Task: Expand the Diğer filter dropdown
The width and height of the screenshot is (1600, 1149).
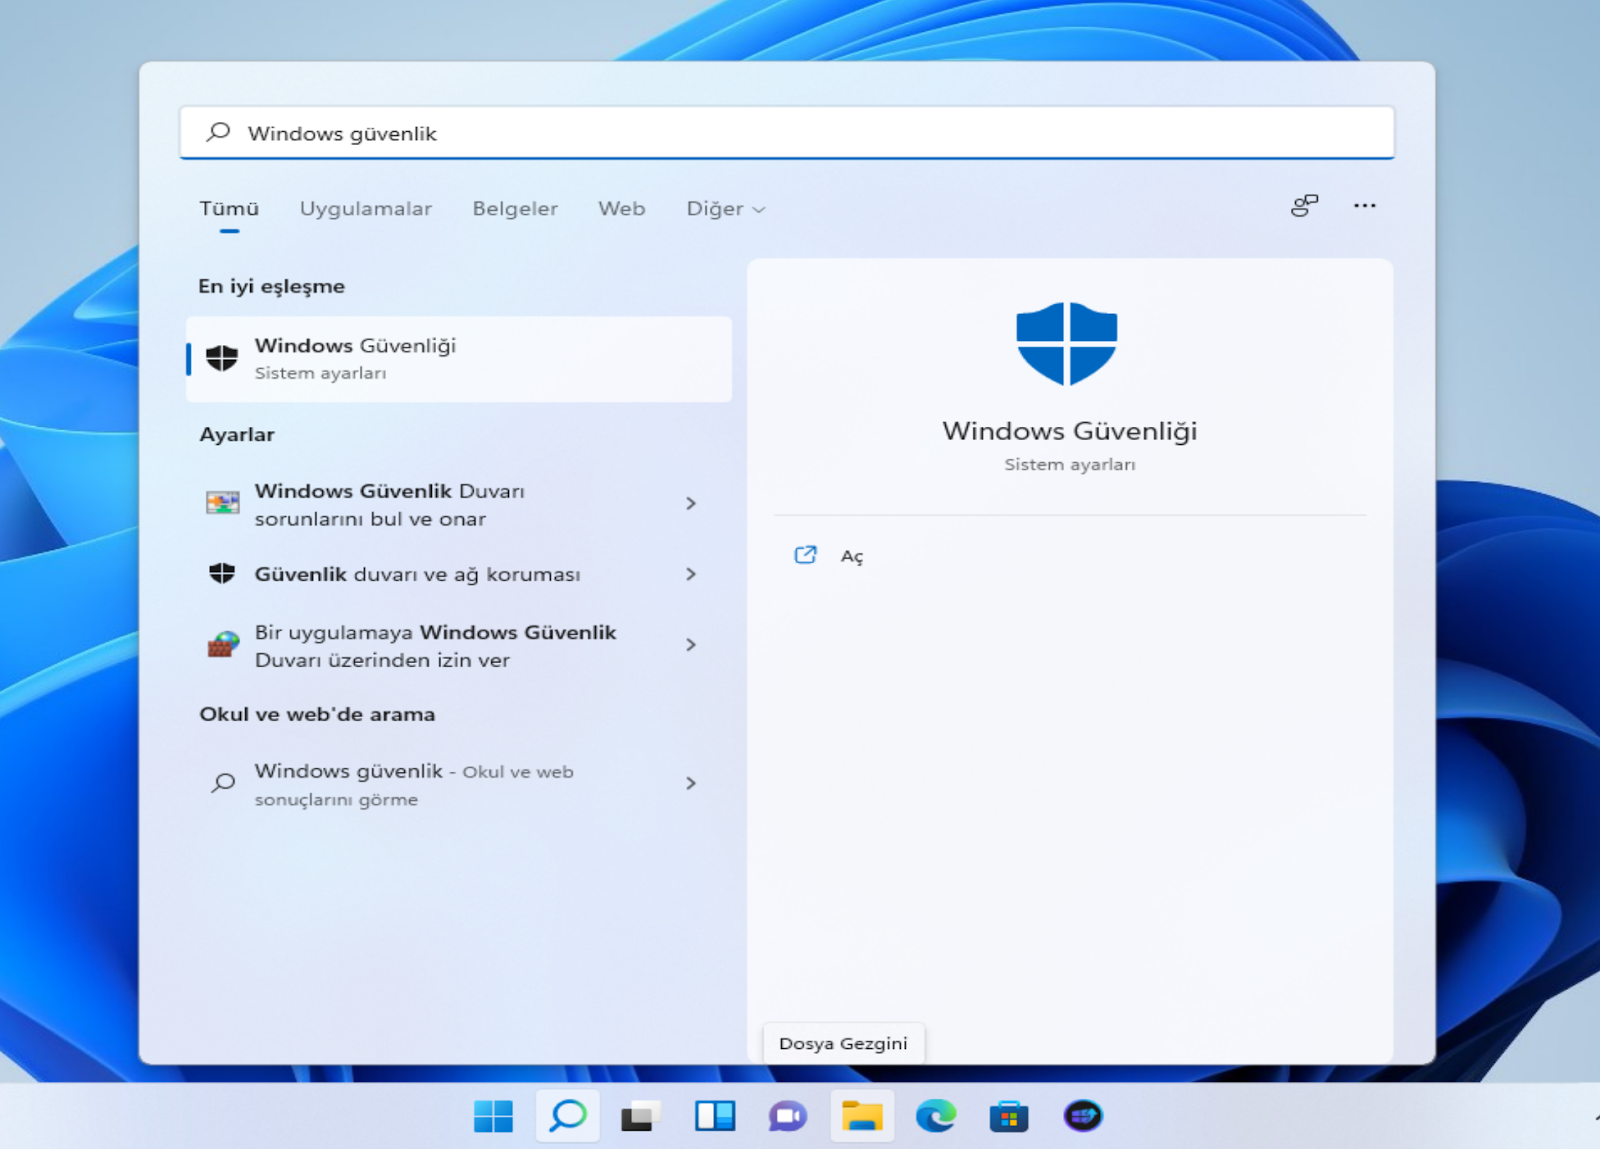Action: click(726, 209)
